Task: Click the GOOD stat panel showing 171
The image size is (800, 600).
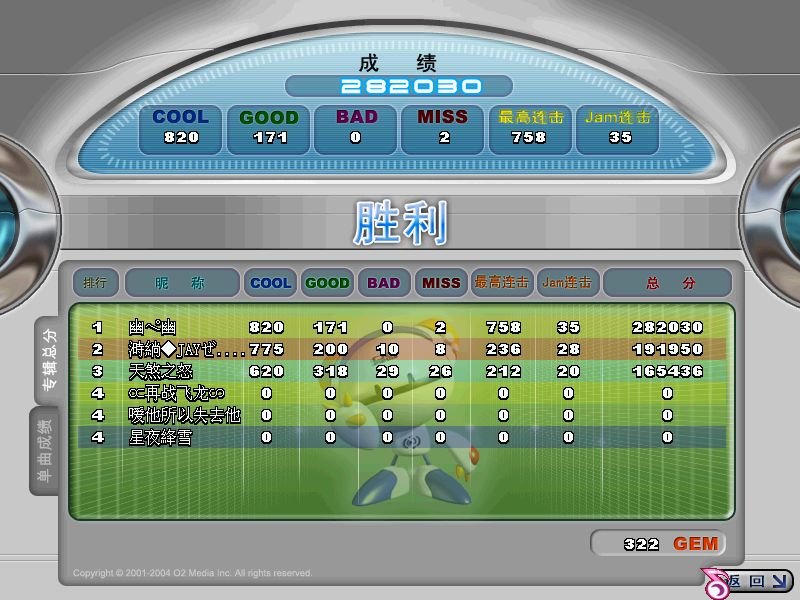Action: [268, 127]
